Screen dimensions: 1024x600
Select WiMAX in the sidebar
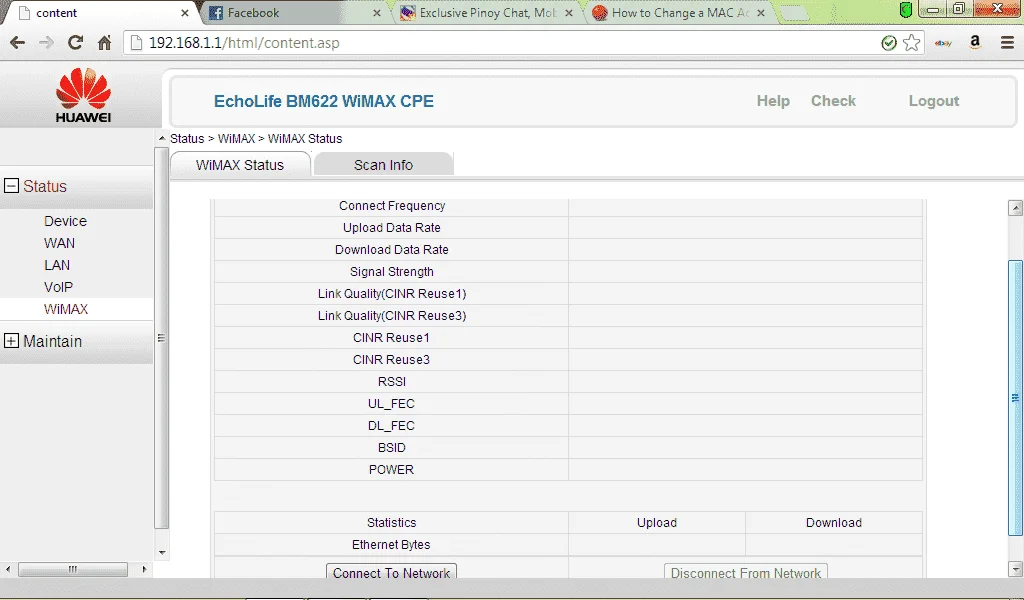click(x=66, y=309)
